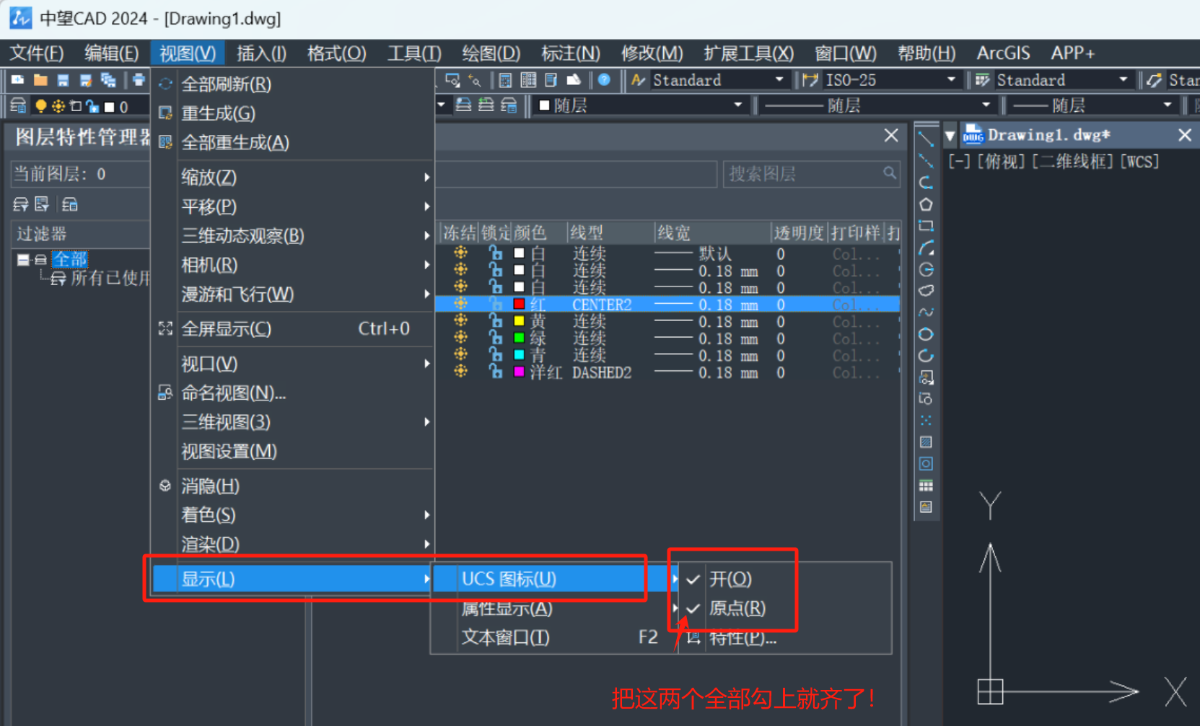Click the Save icon in toolbar
Screen dimensions: 1200x726
pyautogui.click(x=63, y=80)
